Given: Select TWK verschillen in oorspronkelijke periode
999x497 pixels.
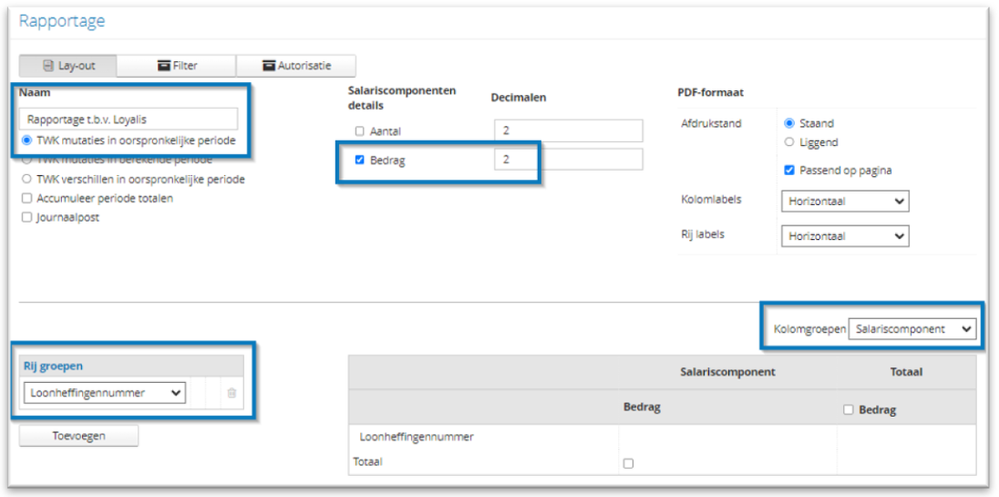Looking at the screenshot, I should [27, 180].
